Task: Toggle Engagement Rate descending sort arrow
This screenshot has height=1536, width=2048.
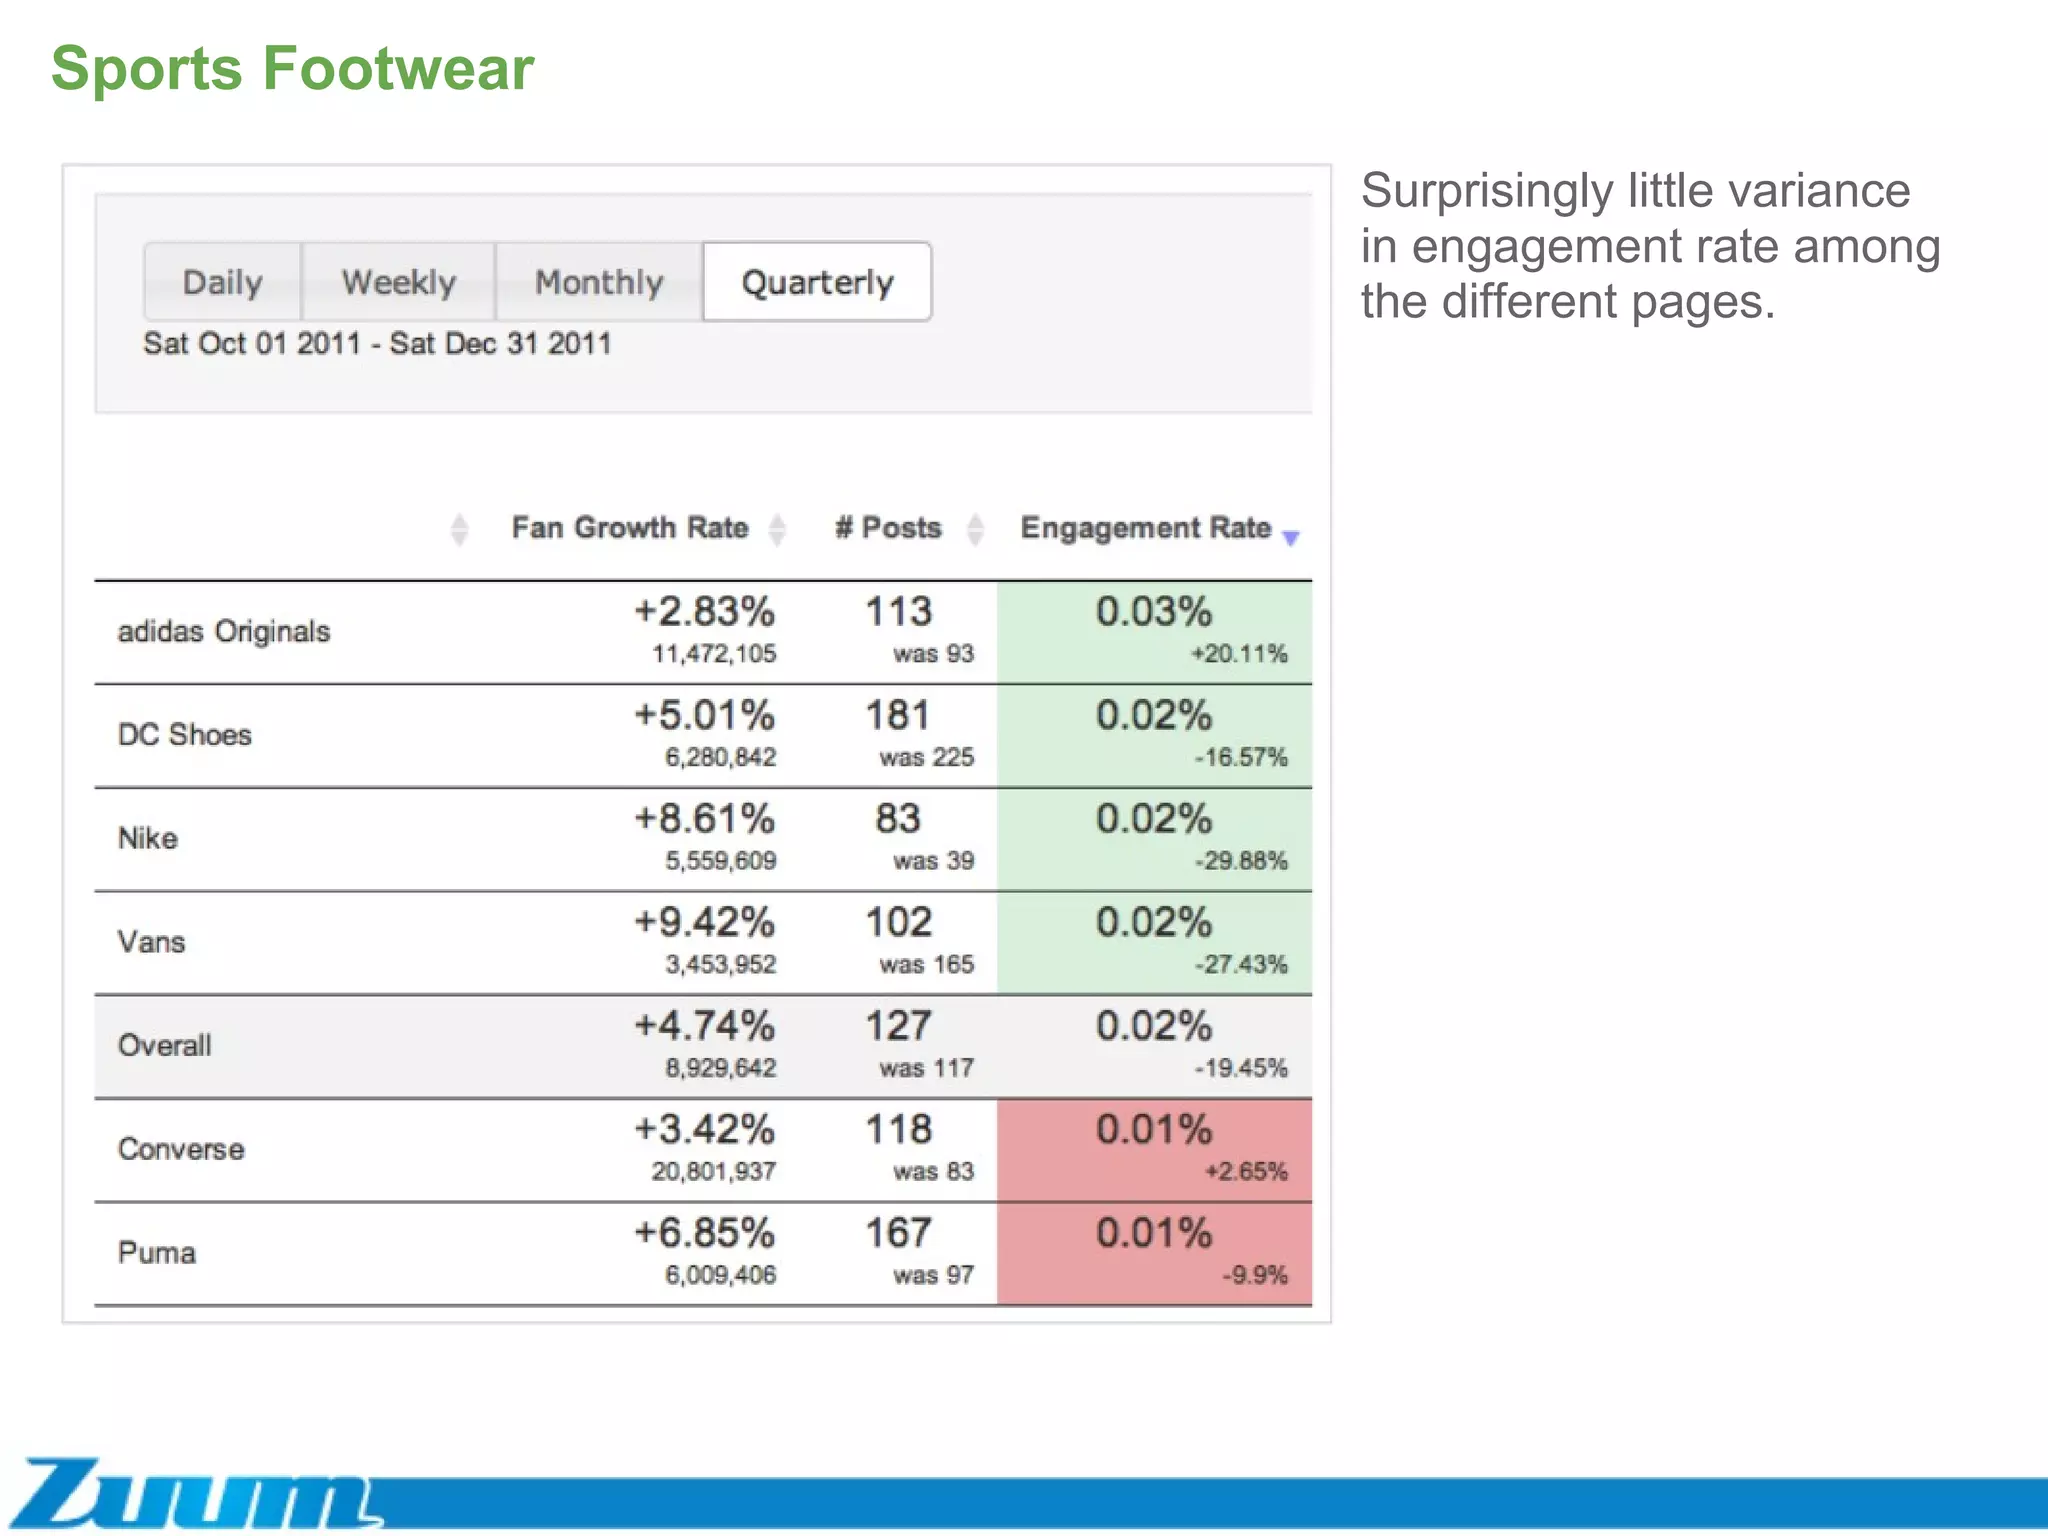Action: tap(1291, 538)
